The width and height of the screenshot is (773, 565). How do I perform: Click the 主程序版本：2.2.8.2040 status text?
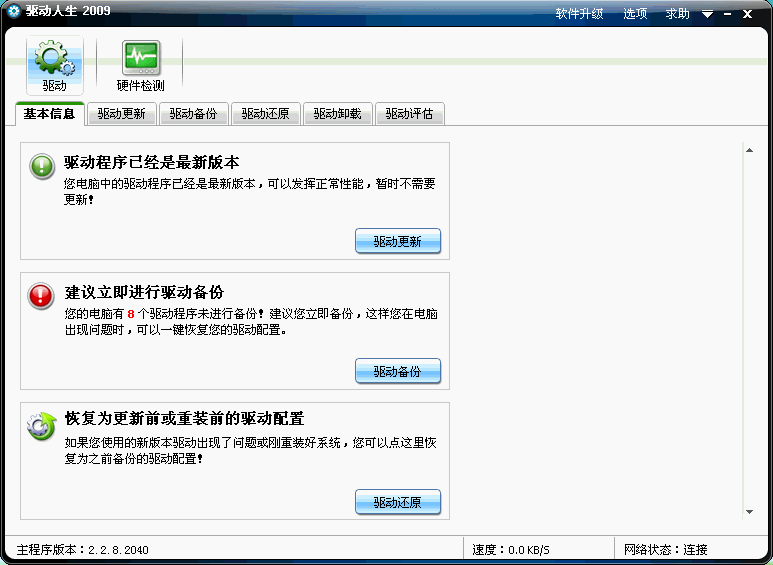(x=83, y=550)
